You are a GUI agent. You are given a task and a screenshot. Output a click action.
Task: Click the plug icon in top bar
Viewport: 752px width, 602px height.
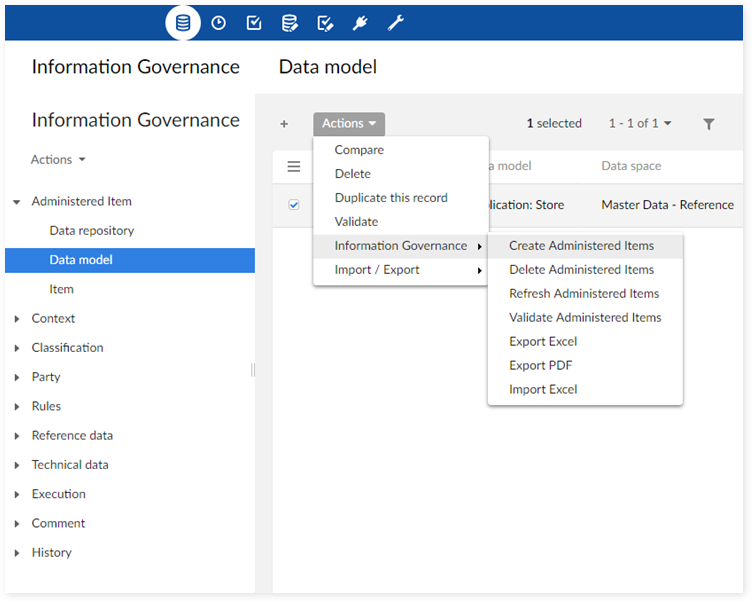(x=360, y=22)
